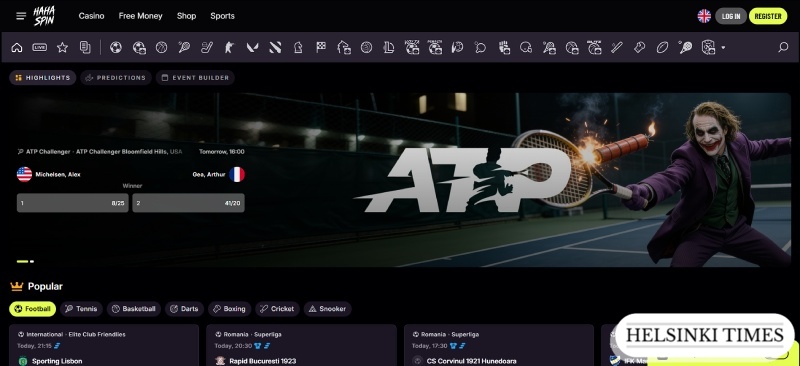Open the sports search magnifier
The width and height of the screenshot is (800, 366).
[x=783, y=47]
